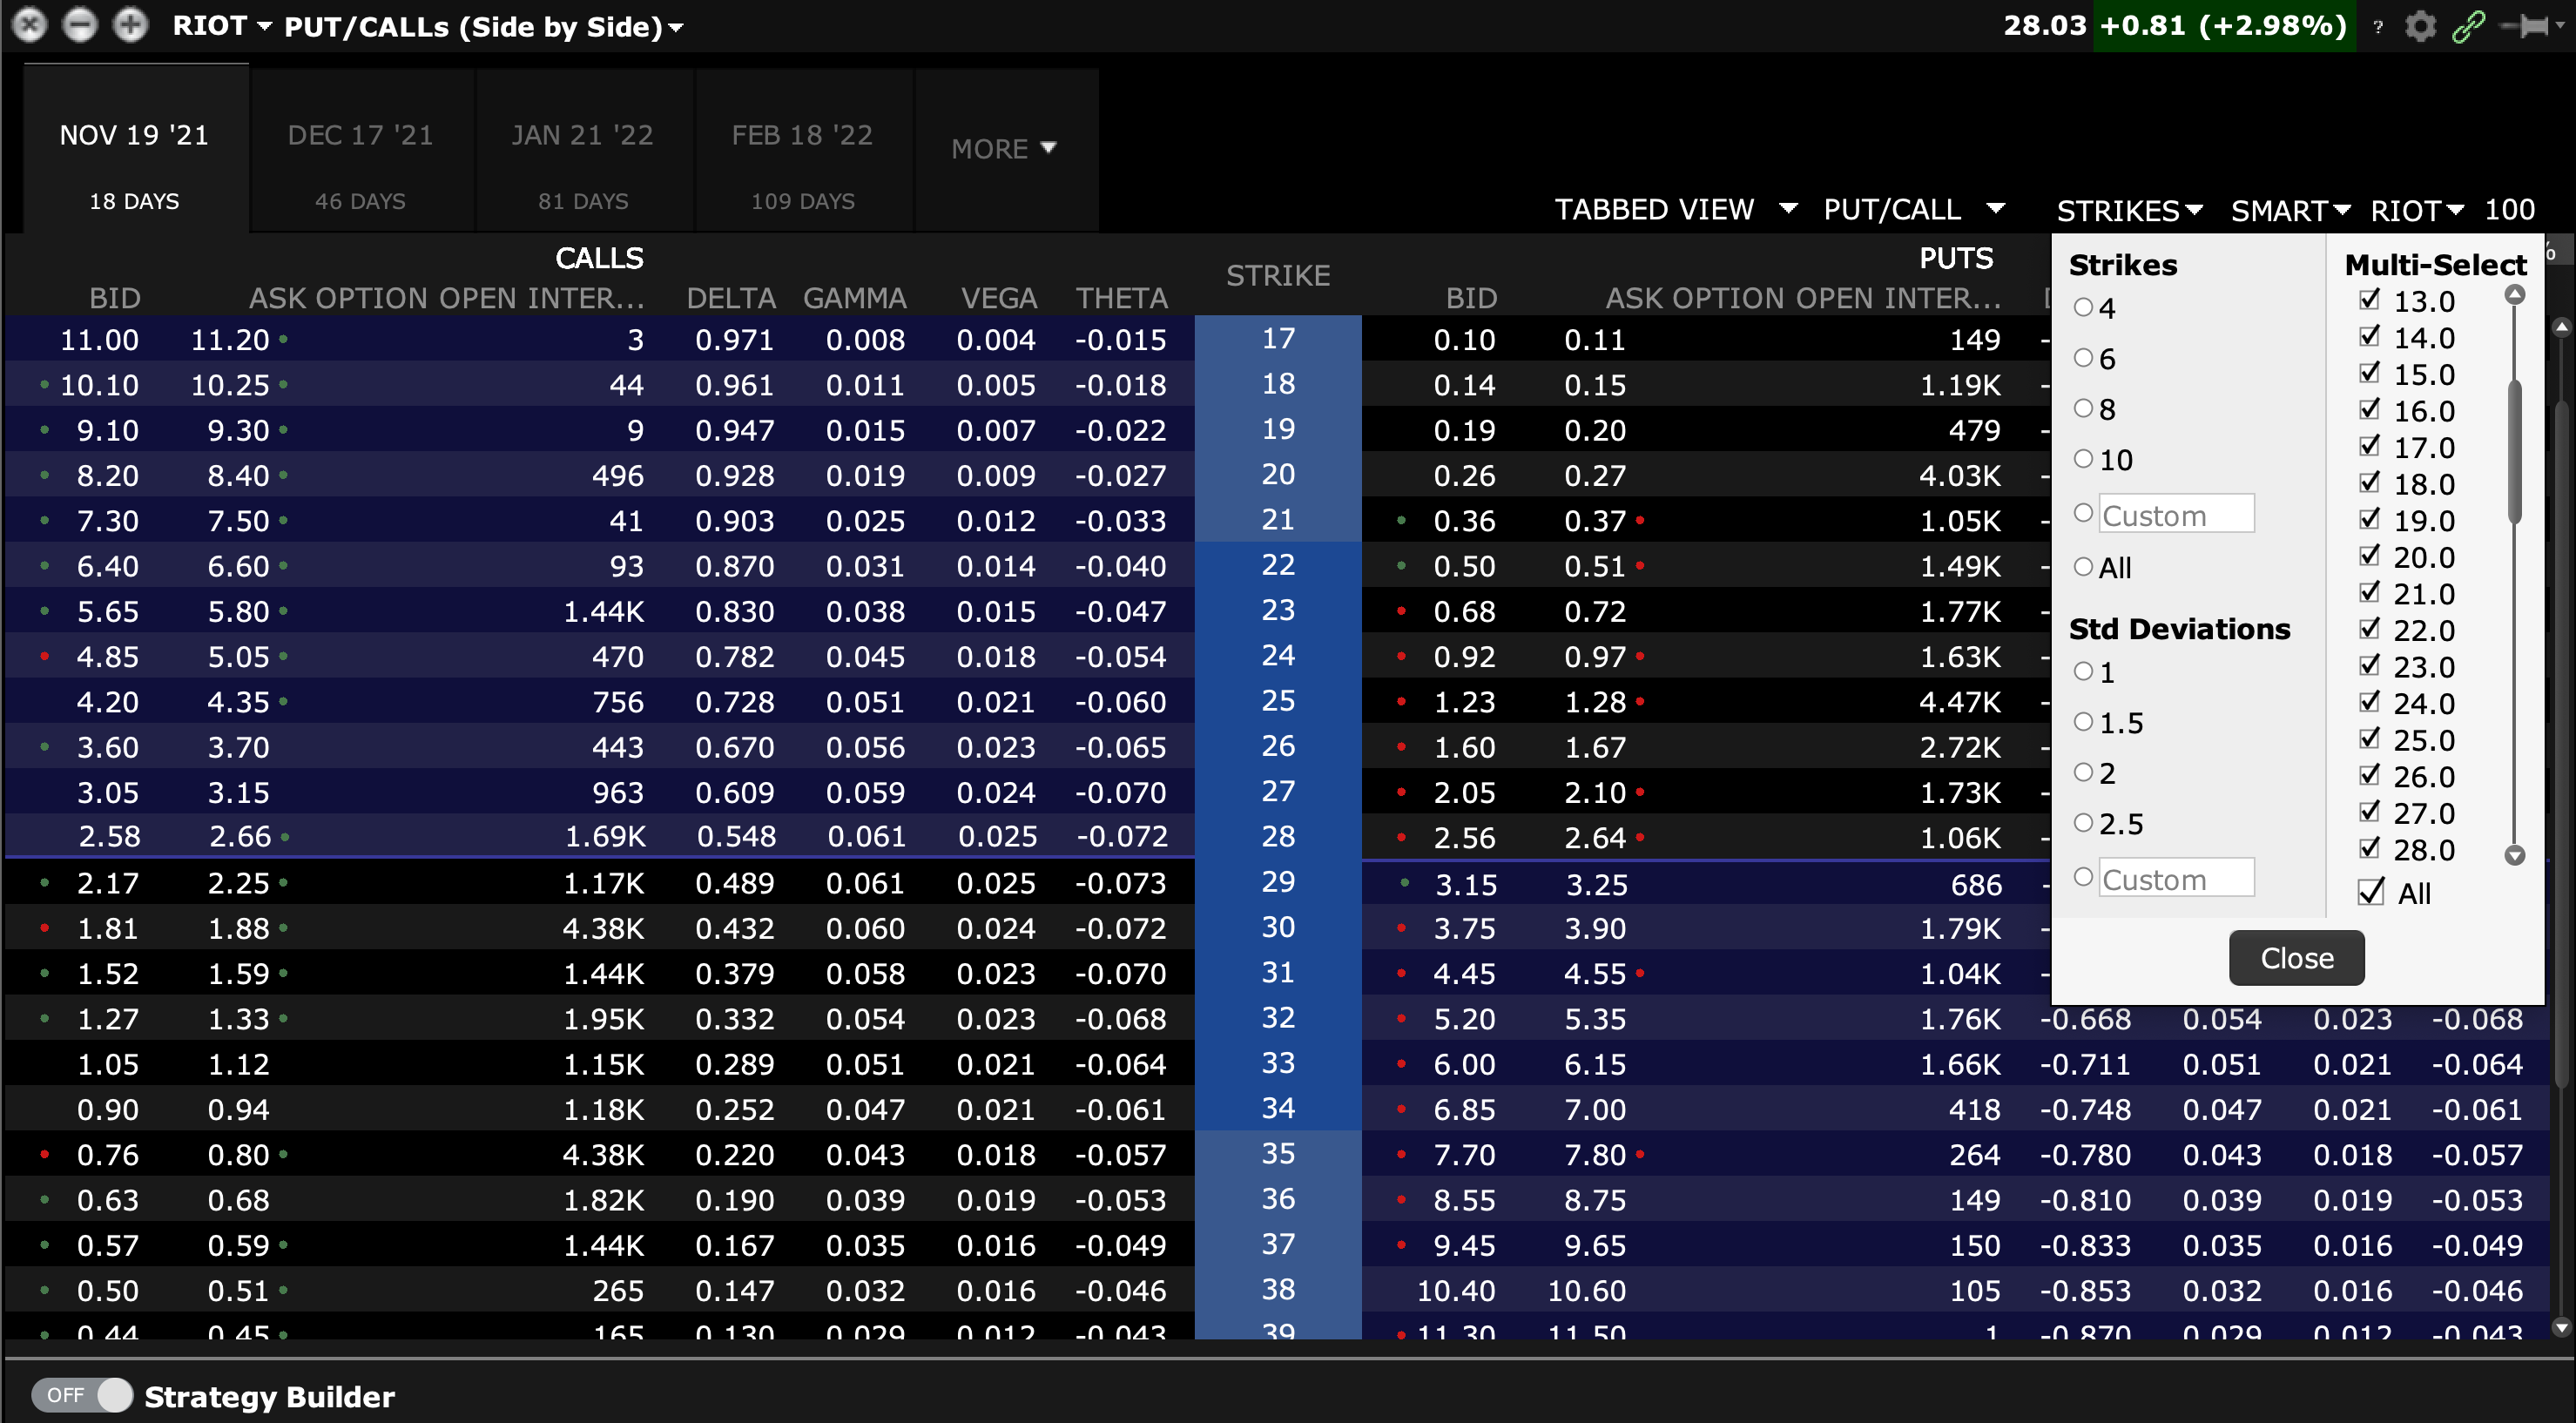Viewport: 2576px width, 1423px height.
Task: Switch to the FEB 18 '22 expiration tab
Action: click(802, 135)
